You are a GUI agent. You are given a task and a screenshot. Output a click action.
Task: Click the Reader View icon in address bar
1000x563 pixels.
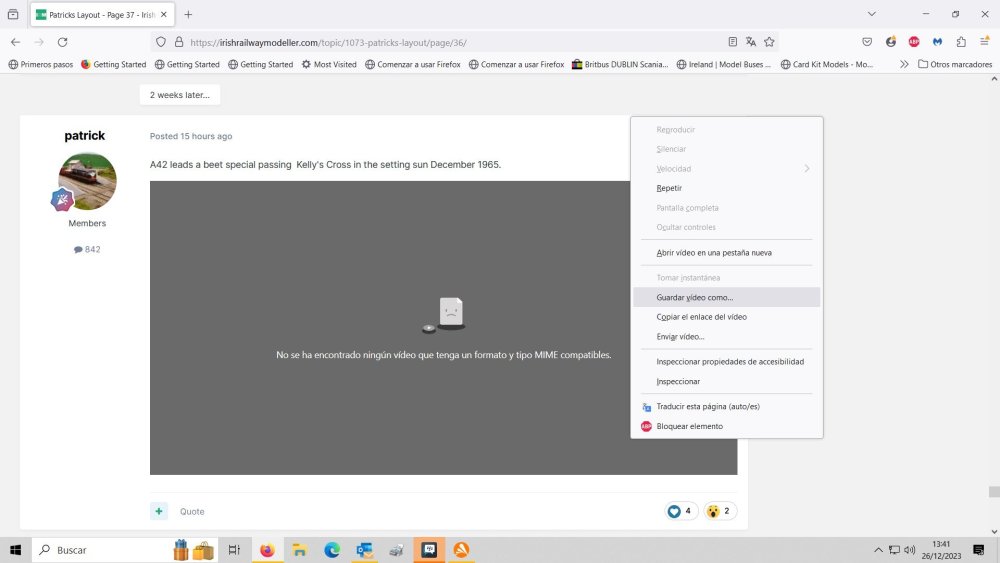[x=733, y=42]
